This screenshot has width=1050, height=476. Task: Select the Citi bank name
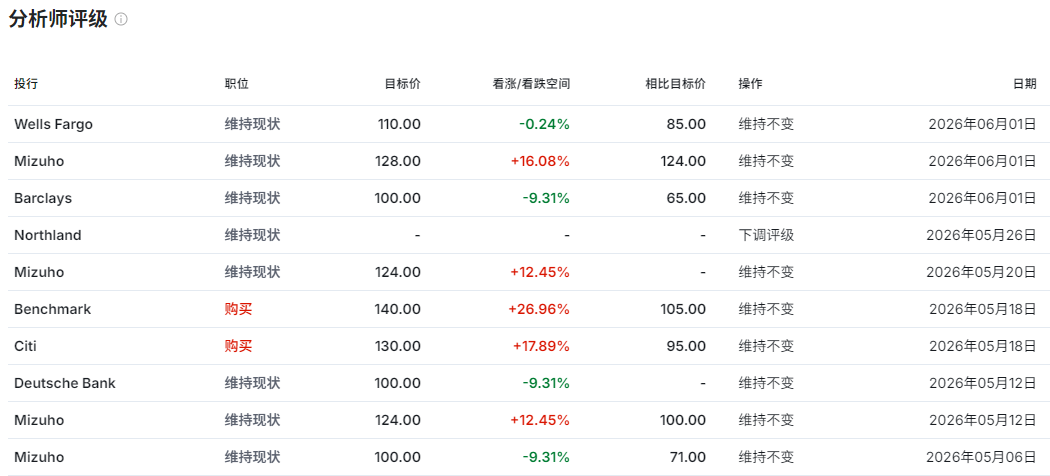23,346
